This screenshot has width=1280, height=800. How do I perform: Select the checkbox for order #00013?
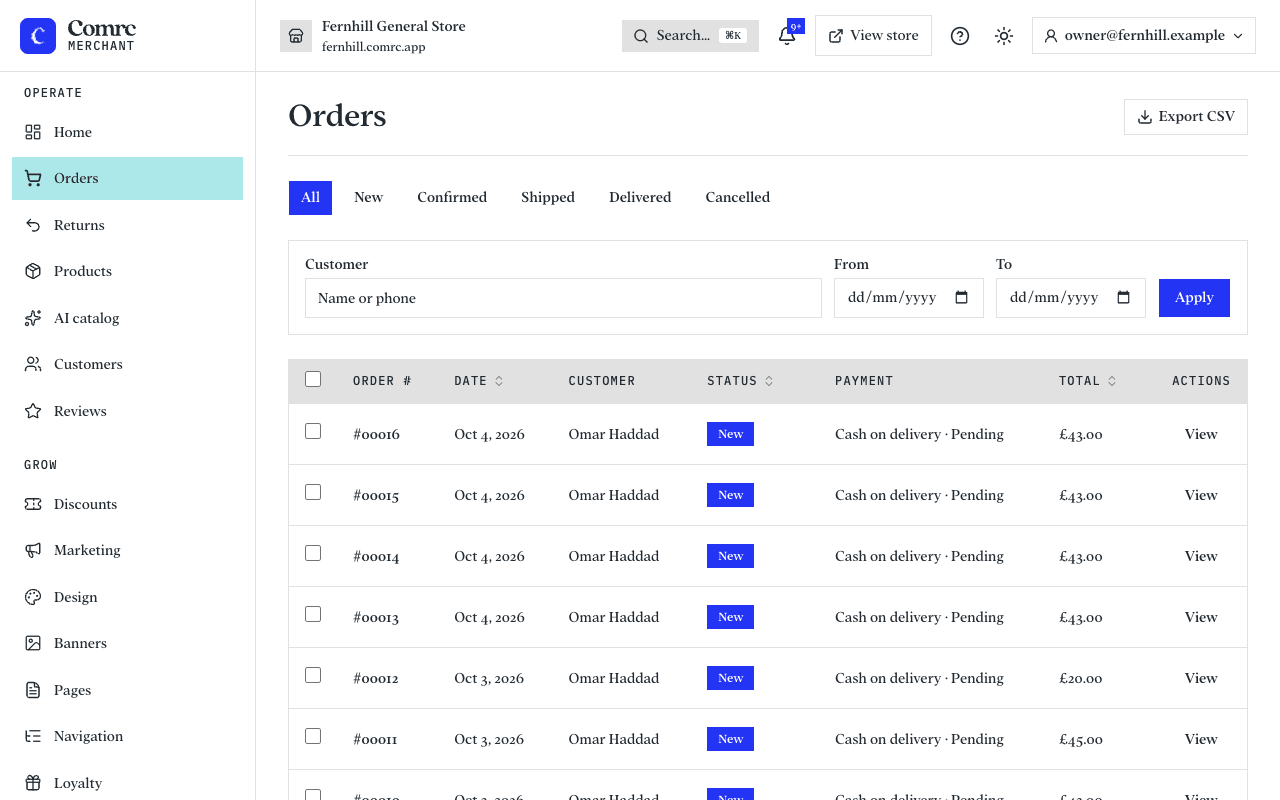point(313,614)
